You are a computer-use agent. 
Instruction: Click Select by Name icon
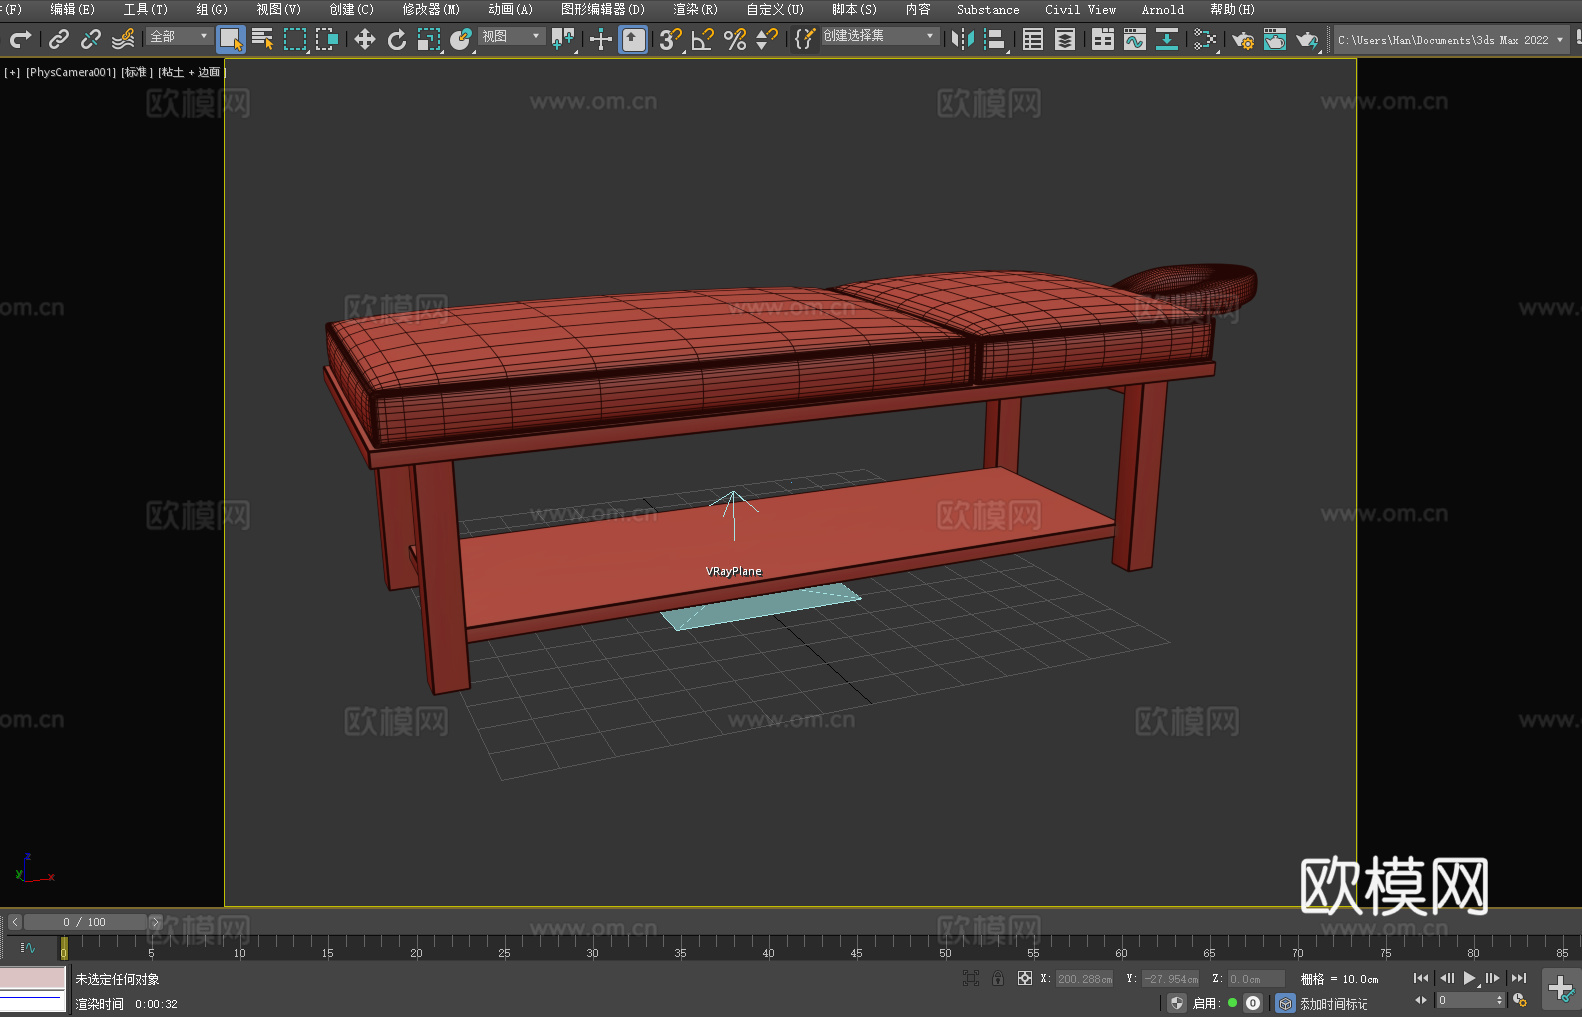pos(263,39)
